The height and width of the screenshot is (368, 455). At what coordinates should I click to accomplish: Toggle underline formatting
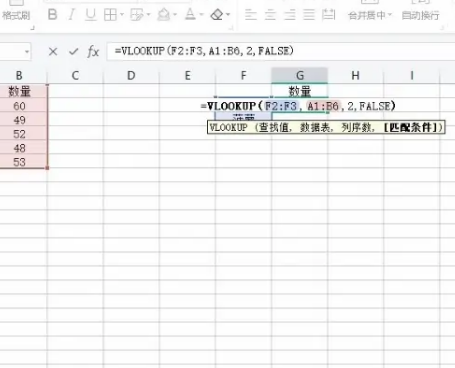pyautogui.click(x=90, y=15)
